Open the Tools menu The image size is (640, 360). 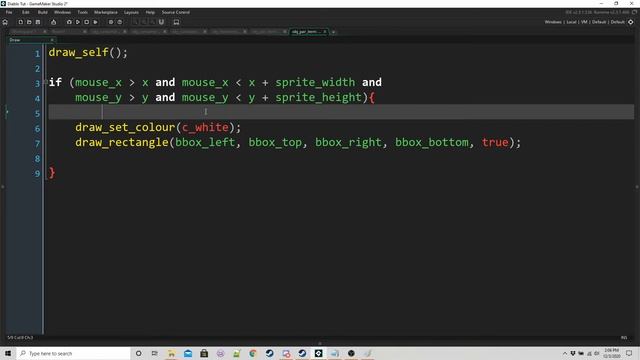coord(82,12)
